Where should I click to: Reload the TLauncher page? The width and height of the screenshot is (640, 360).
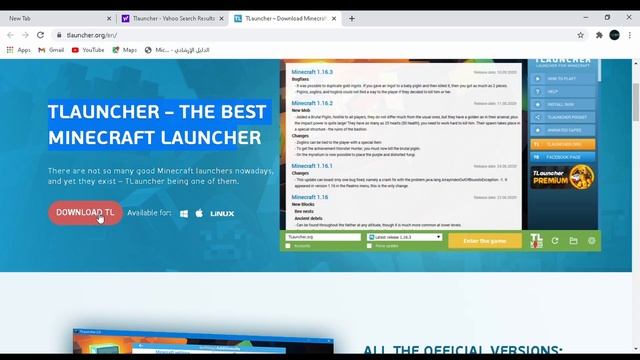tap(40, 35)
